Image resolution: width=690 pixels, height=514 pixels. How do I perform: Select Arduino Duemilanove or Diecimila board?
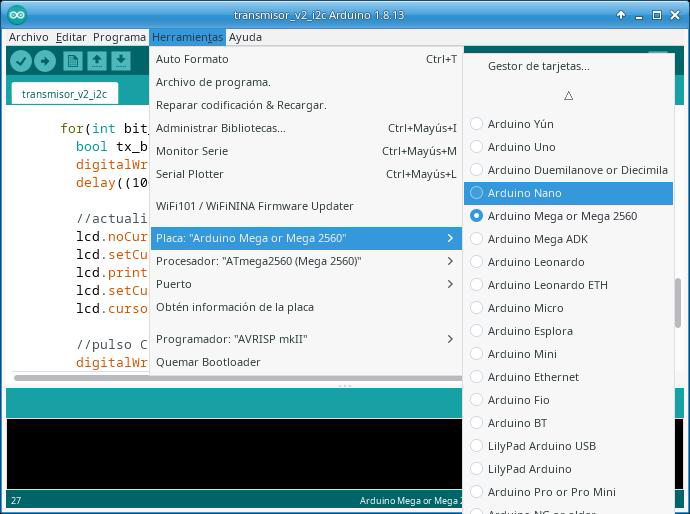click(x=568, y=170)
